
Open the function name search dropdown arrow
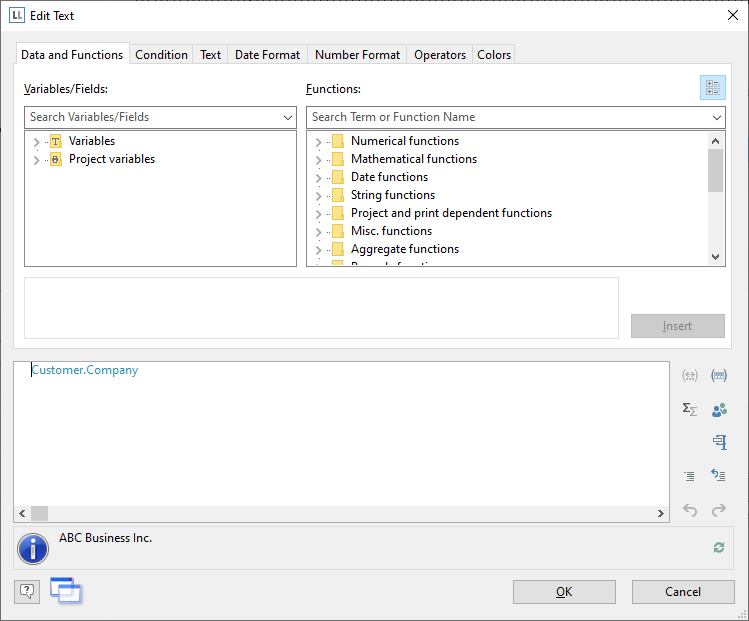tap(716, 117)
